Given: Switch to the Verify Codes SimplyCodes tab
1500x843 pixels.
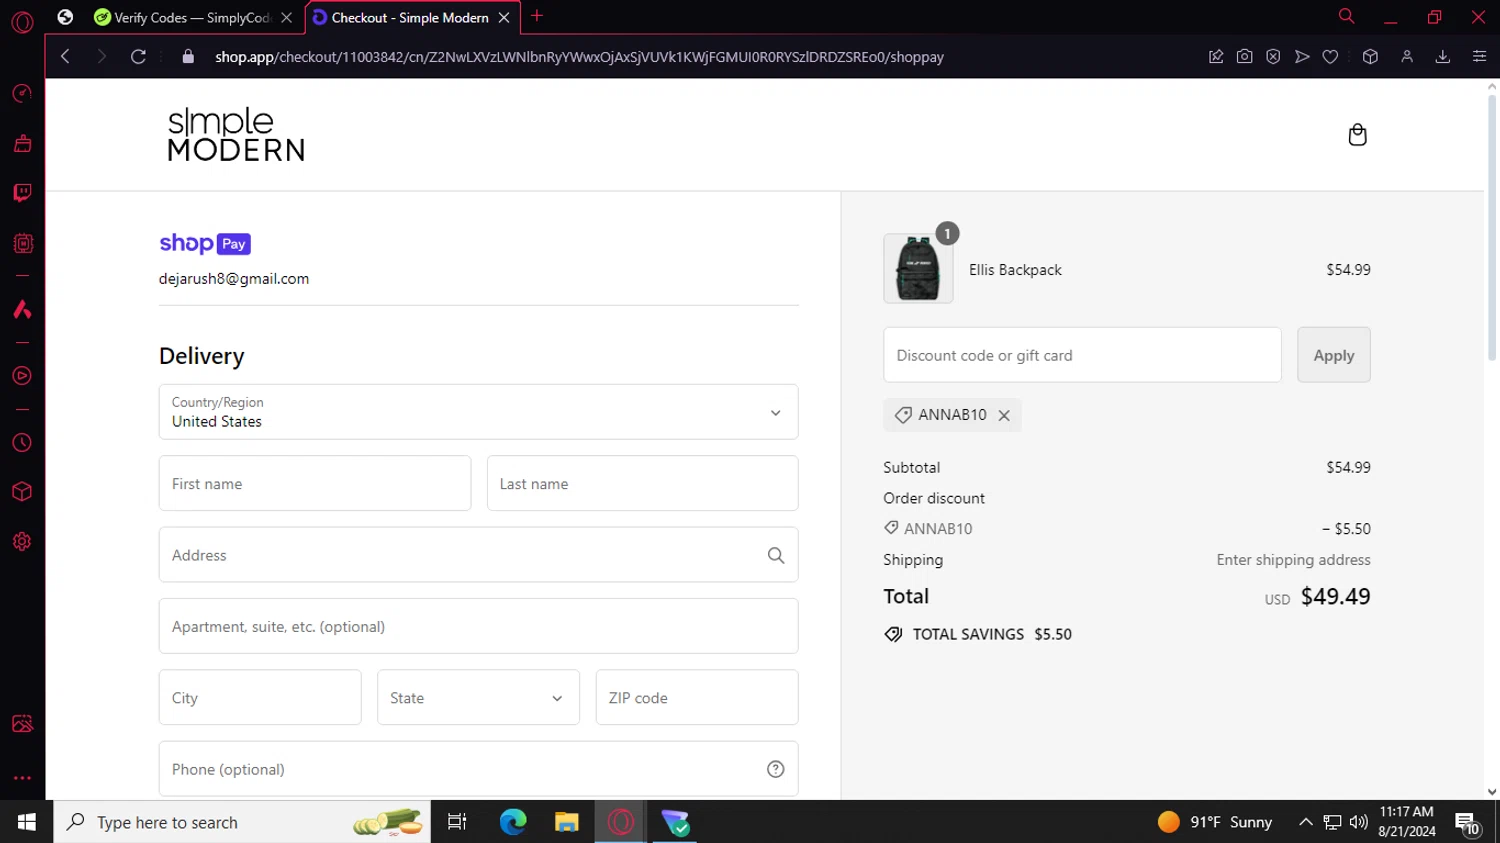Looking at the screenshot, I should 184,17.
